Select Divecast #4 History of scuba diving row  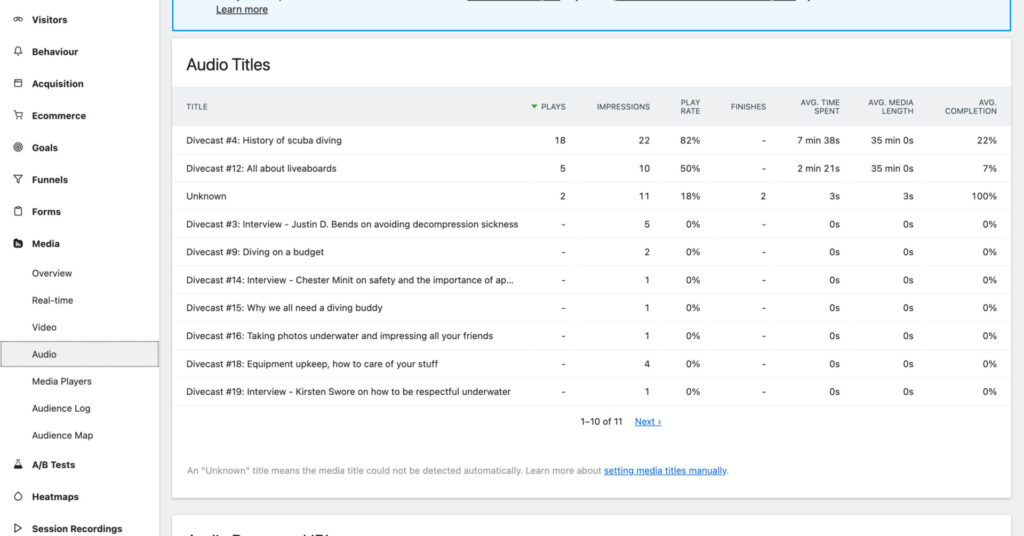point(264,141)
